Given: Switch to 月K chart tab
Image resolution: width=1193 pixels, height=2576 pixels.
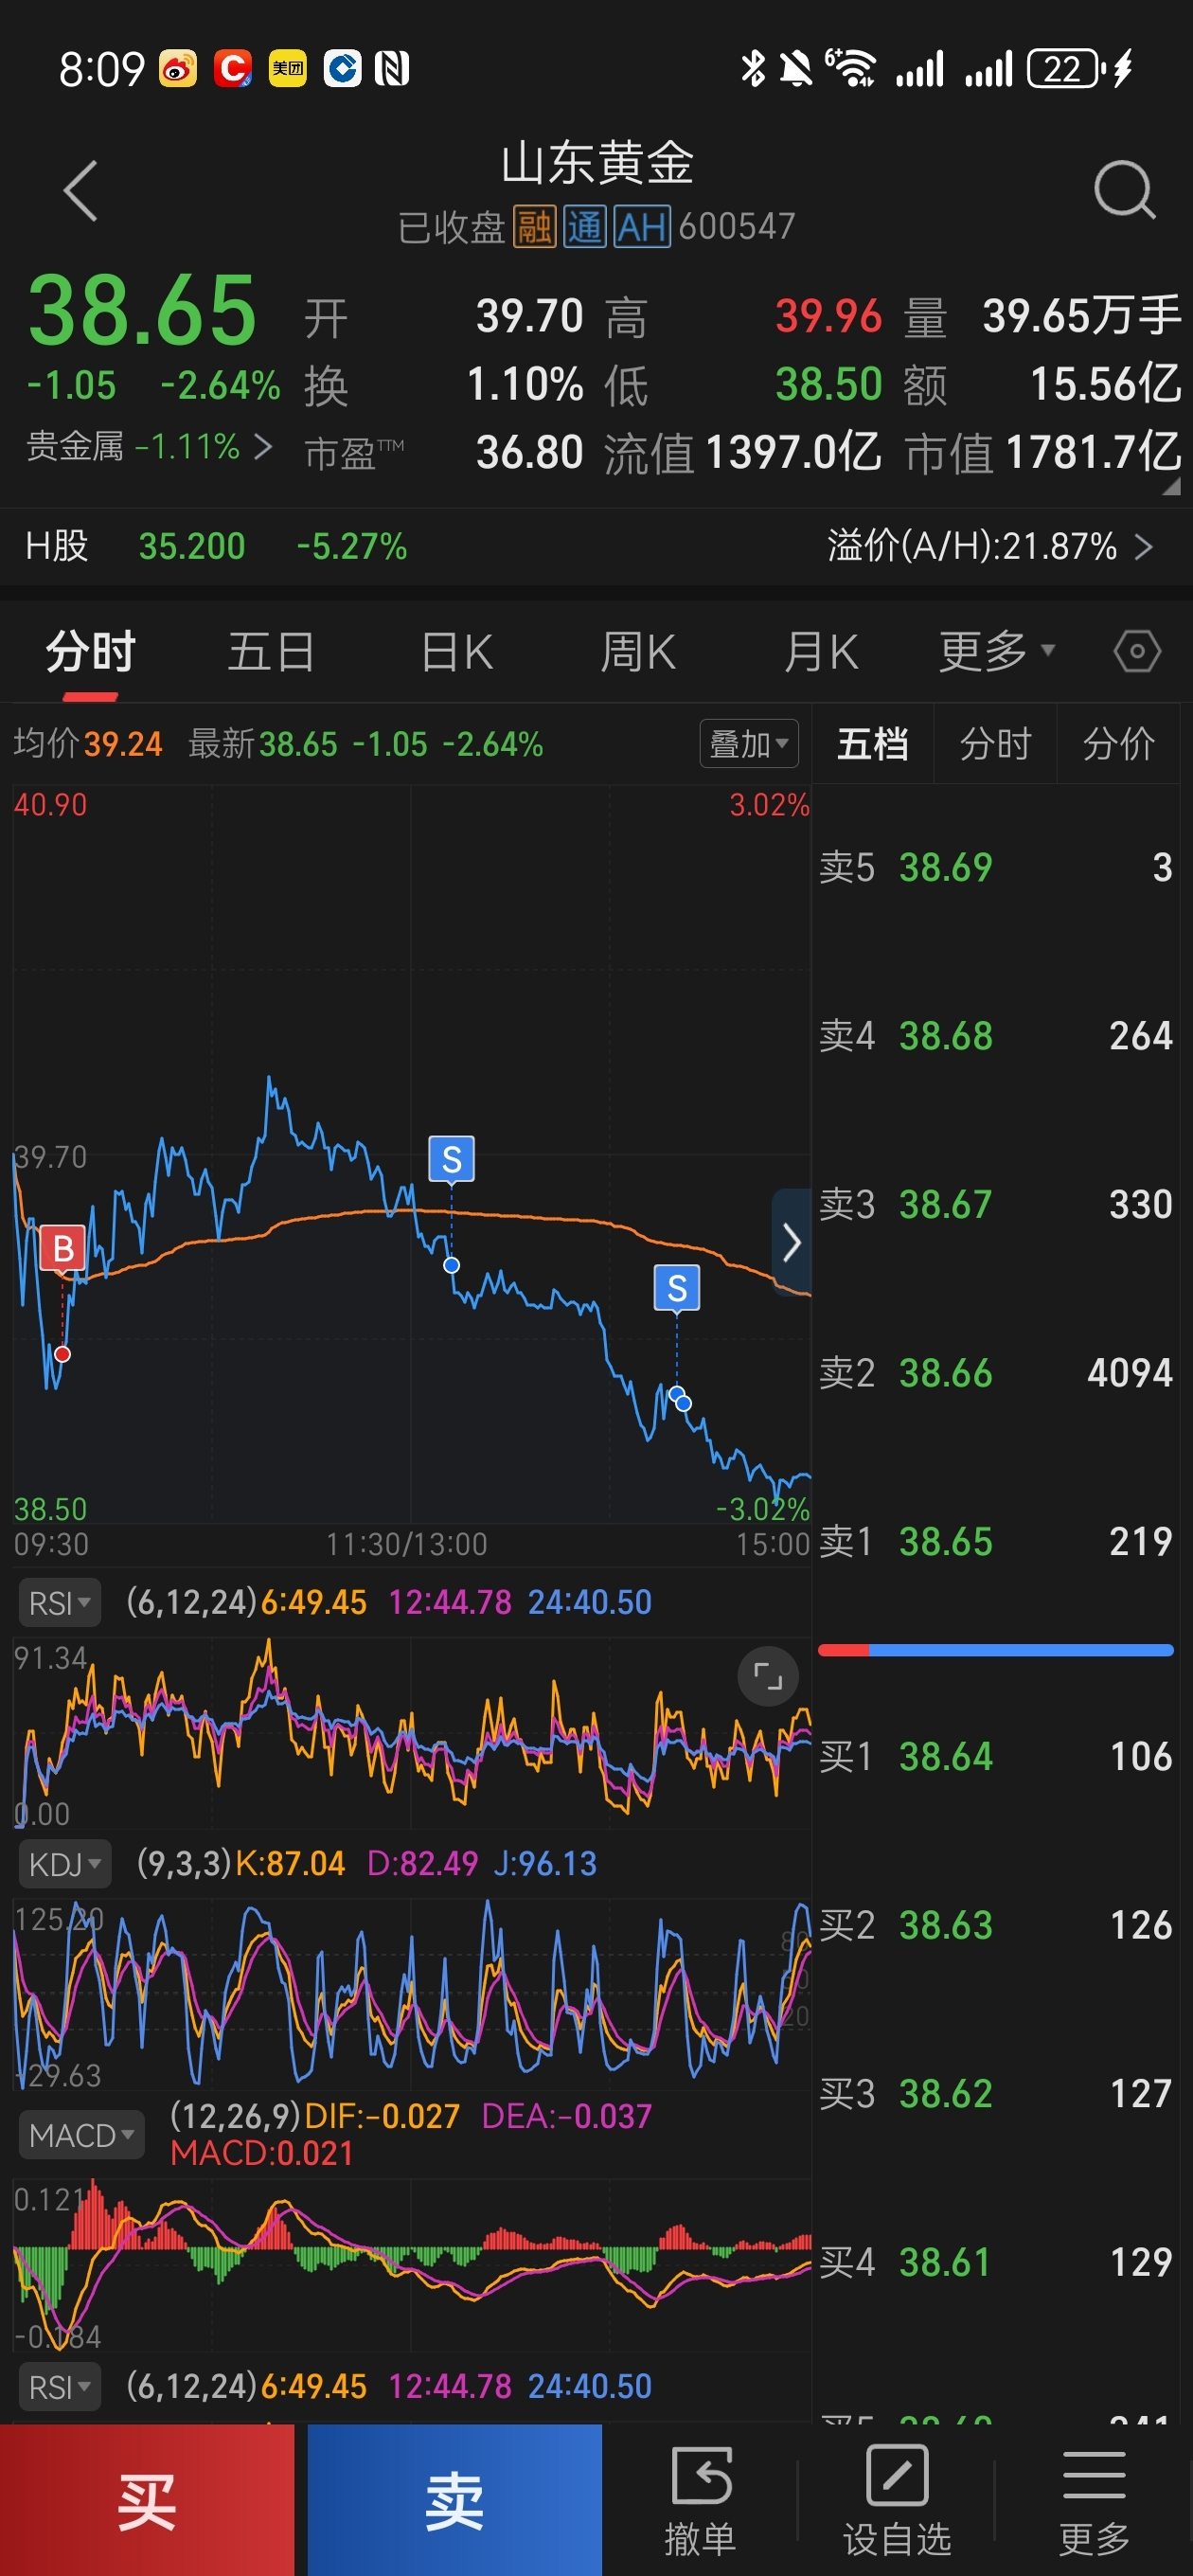Looking at the screenshot, I should [x=821, y=652].
